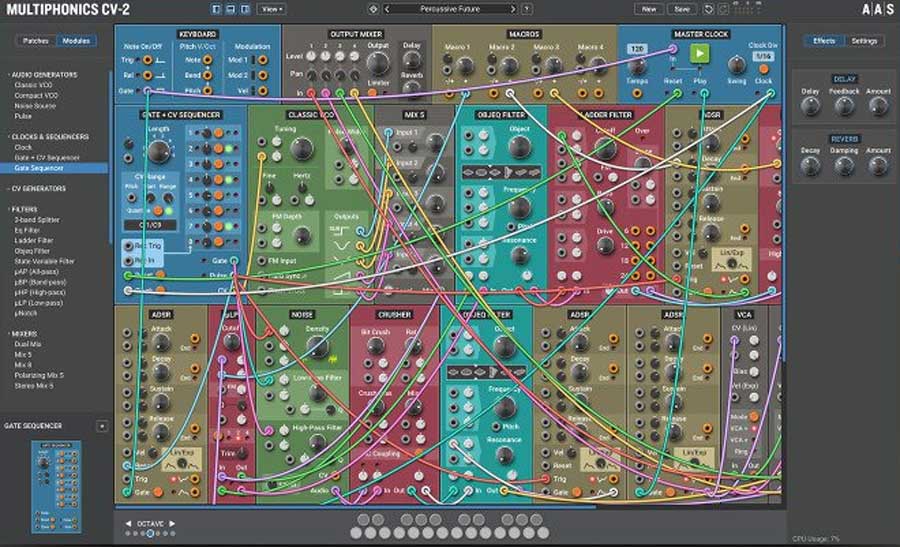The image size is (900, 547).
Task: Click the preset locate icon left of preset name
Action: pyautogui.click(x=373, y=9)
